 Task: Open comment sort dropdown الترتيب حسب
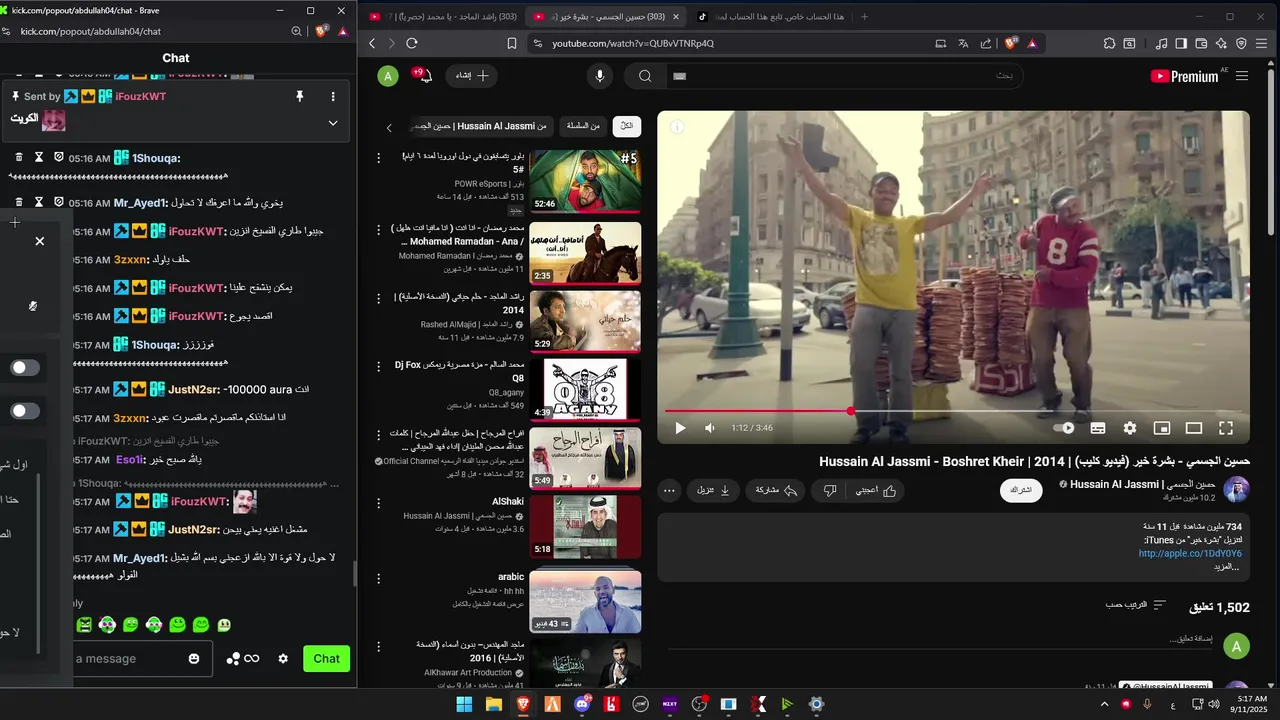pyautogui.click(x=1136, y=605)
